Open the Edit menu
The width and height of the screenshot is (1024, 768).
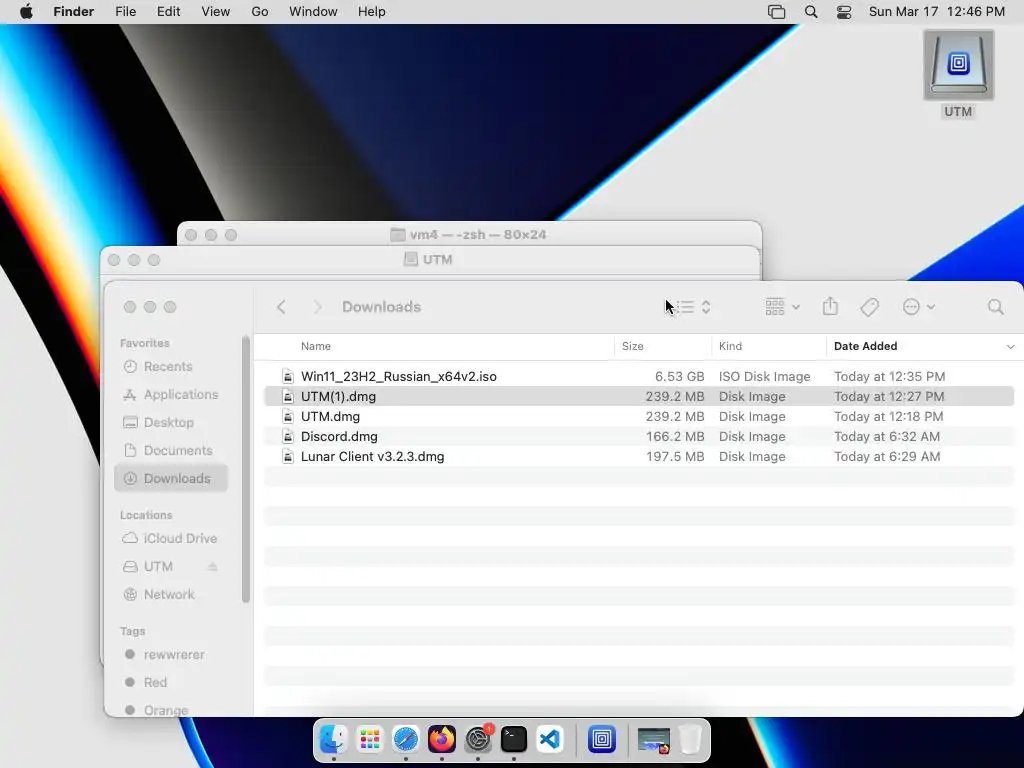click(168, 12)
